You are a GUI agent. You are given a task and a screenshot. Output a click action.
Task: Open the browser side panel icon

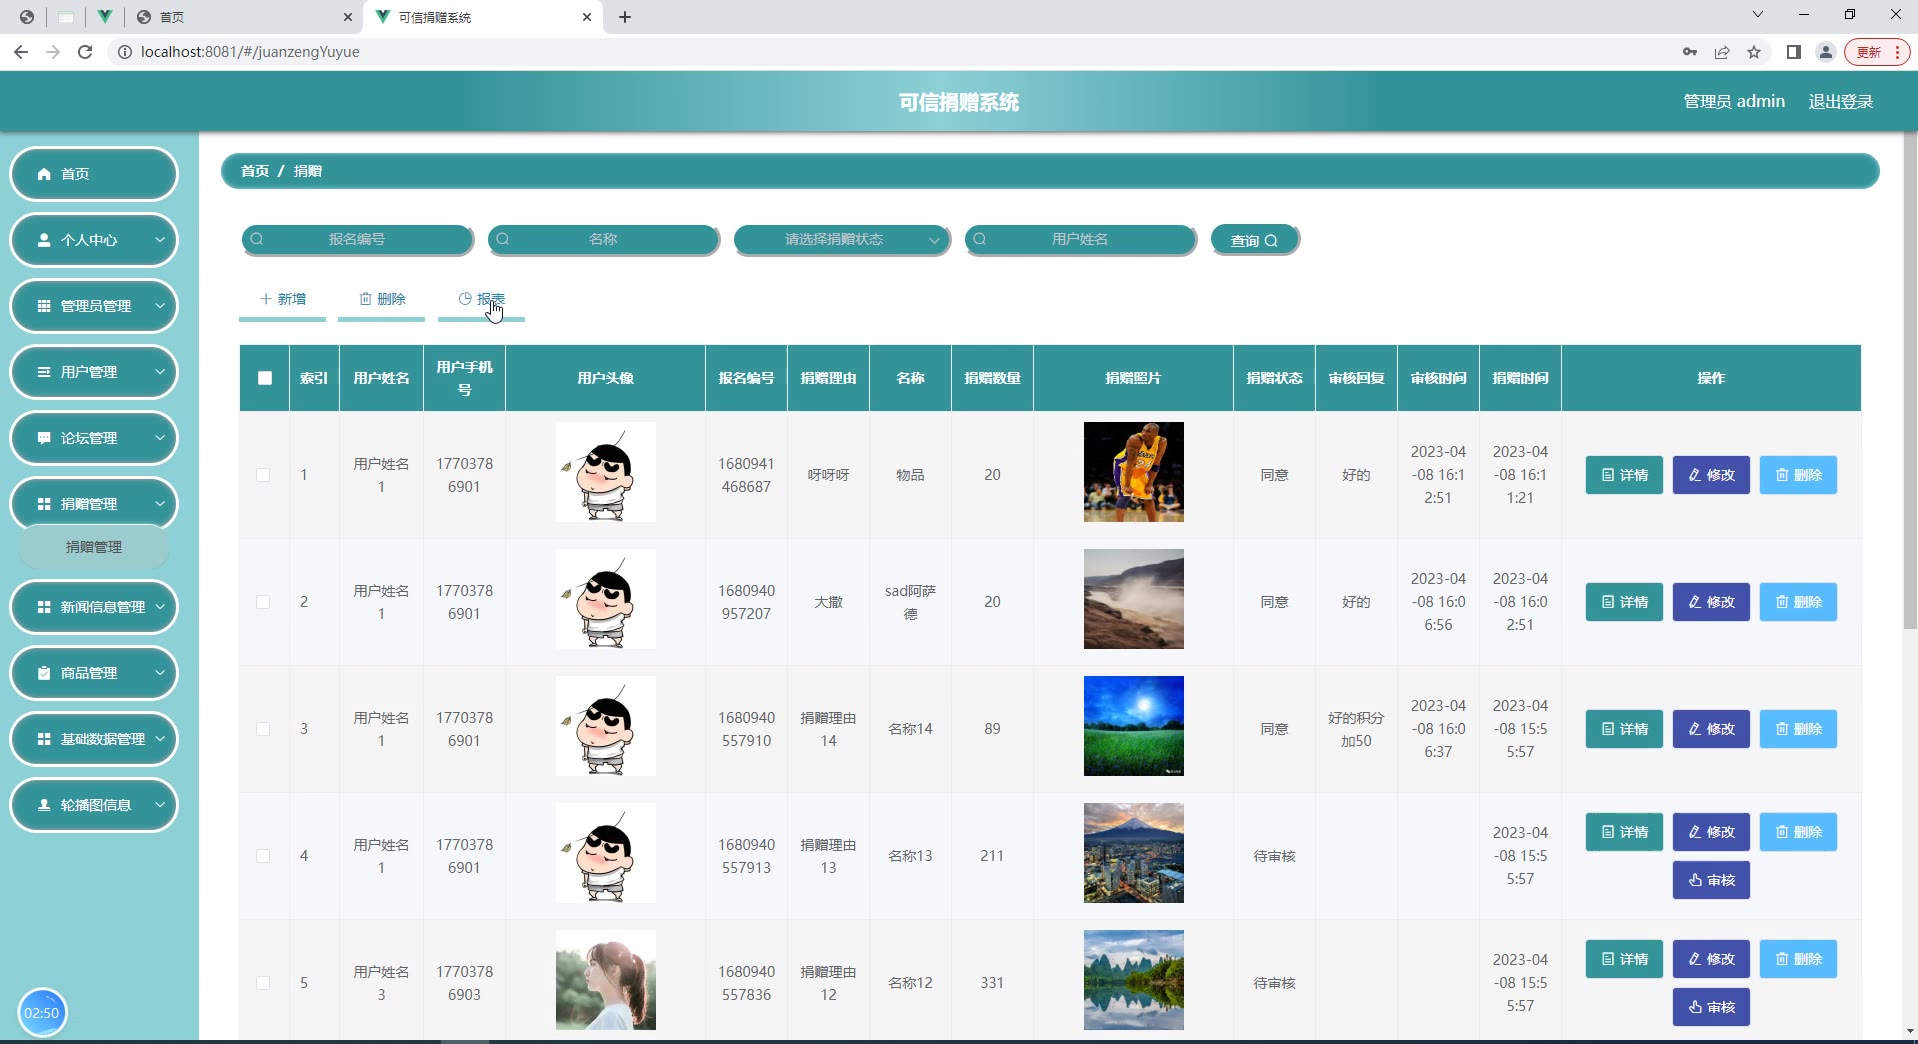click(x=1793, y=52)
